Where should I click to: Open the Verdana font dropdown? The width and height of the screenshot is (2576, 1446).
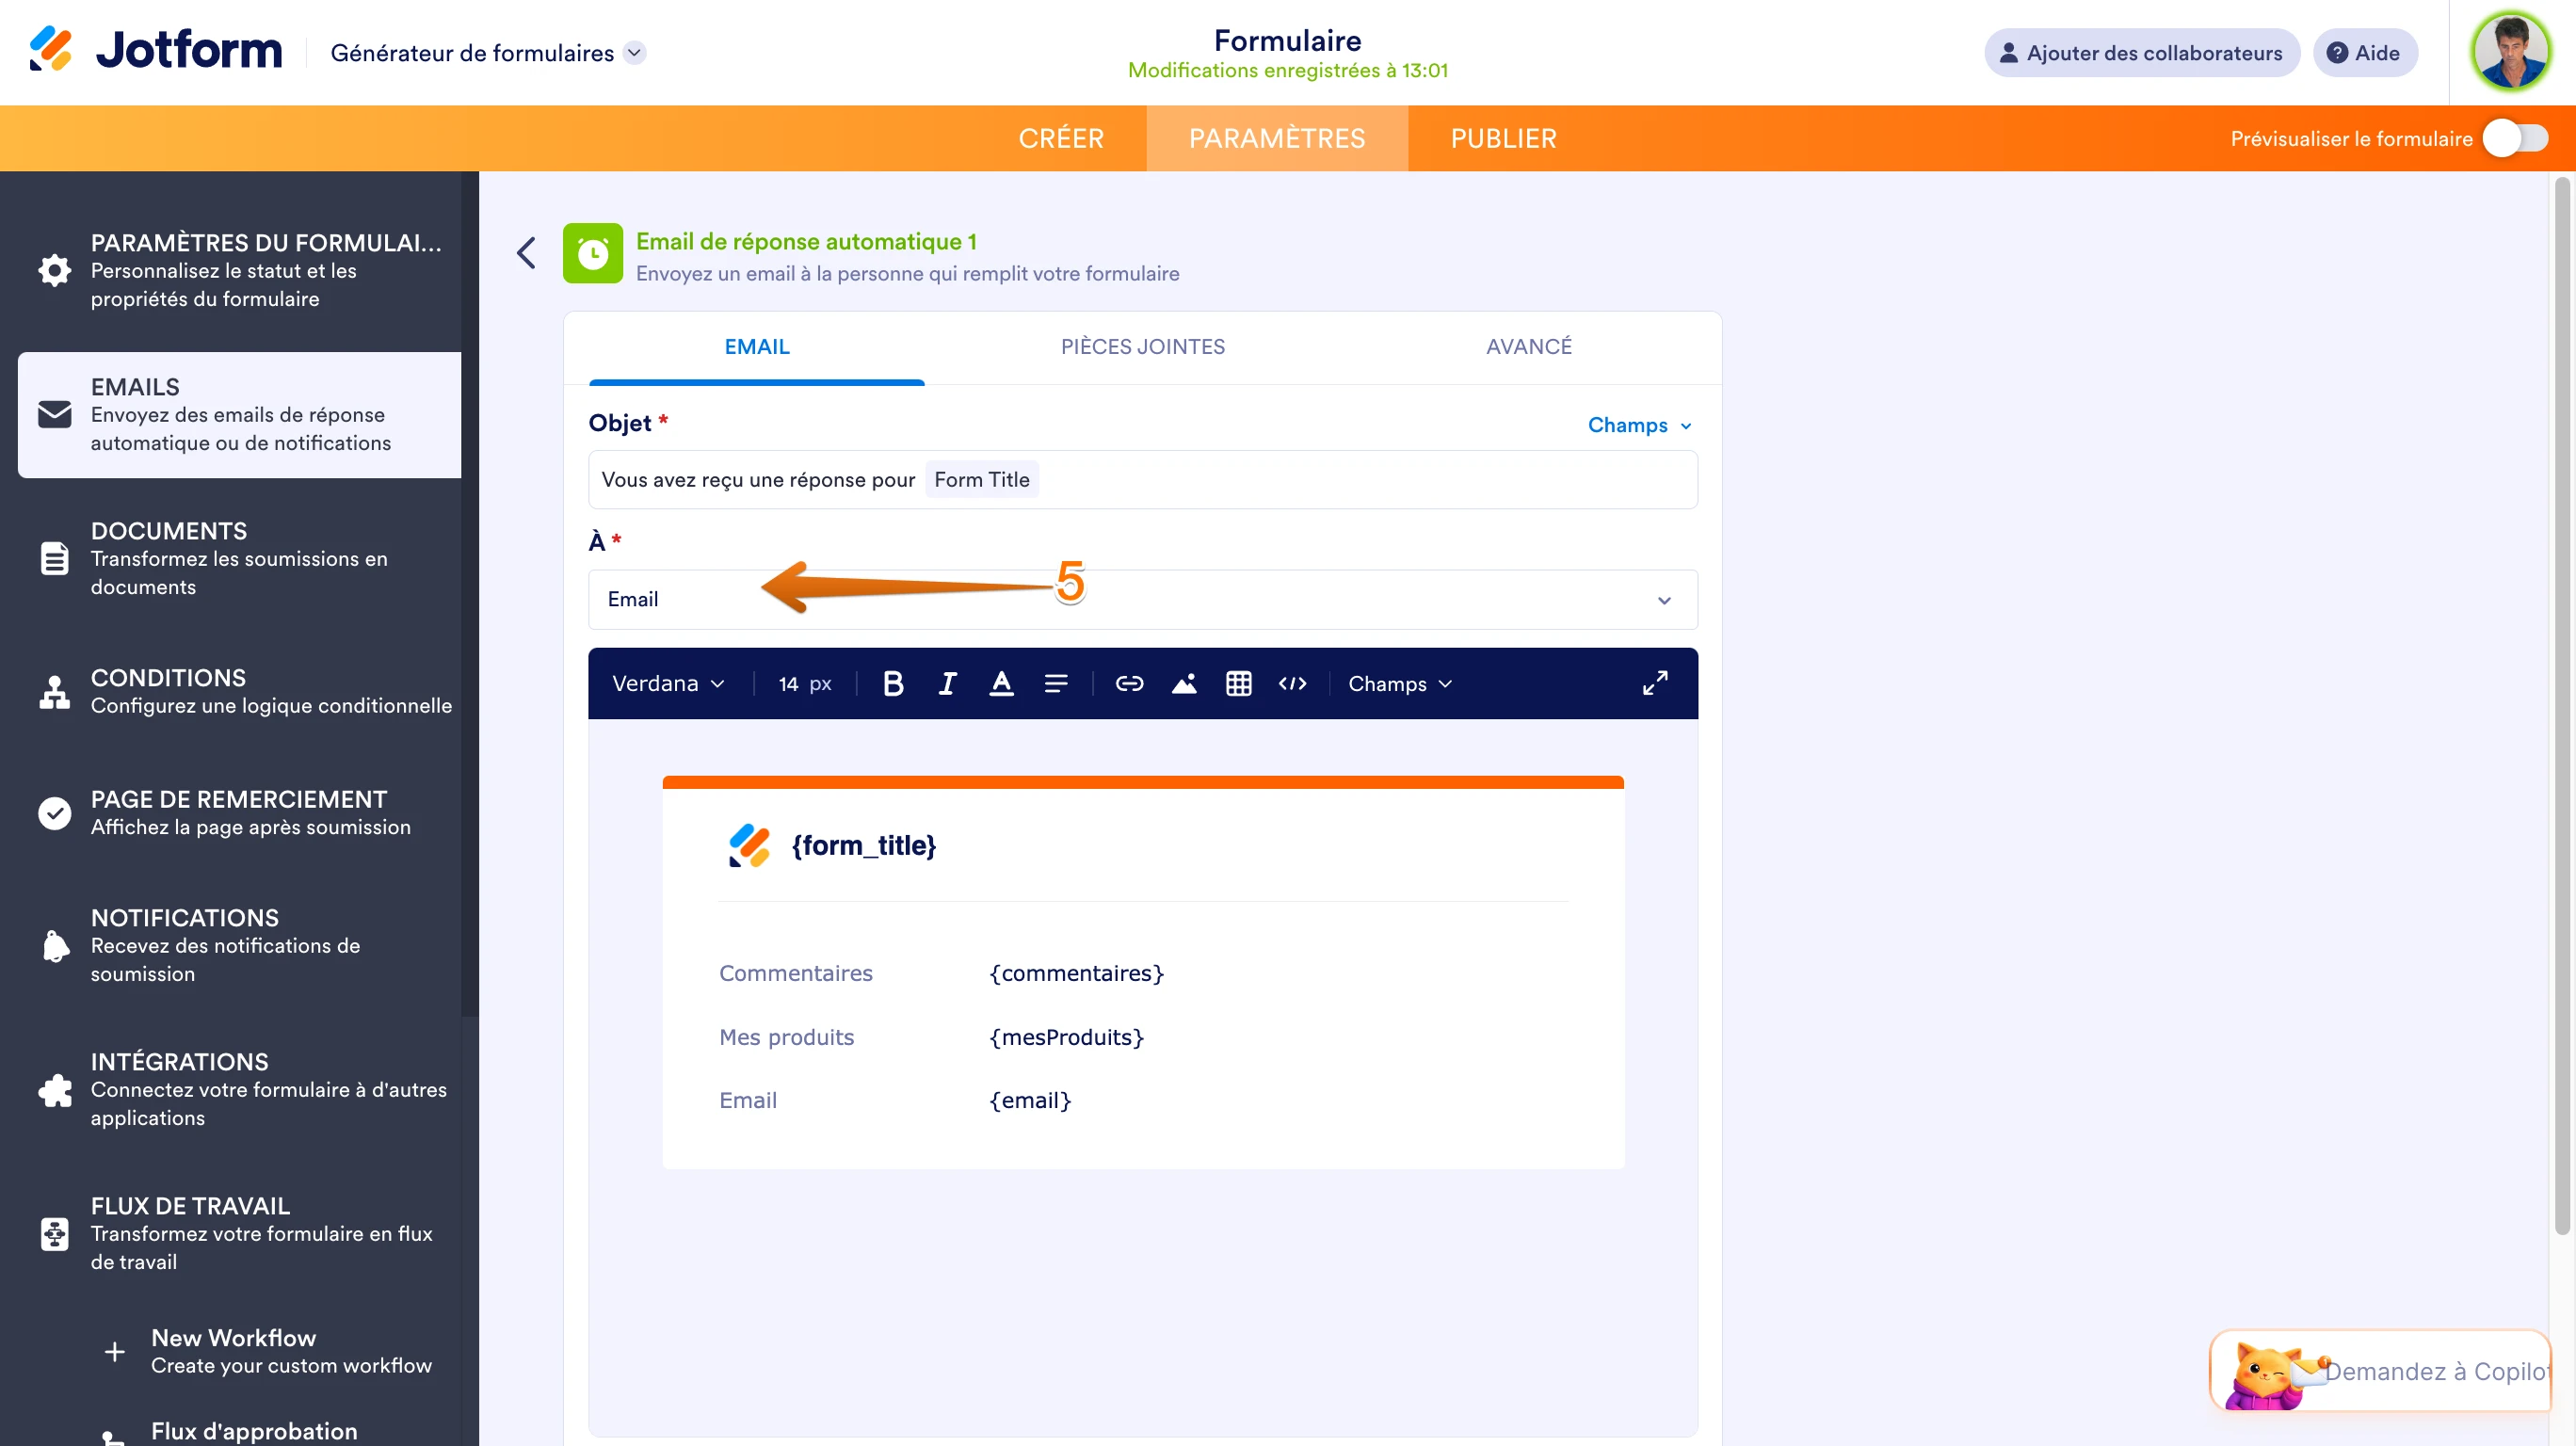click(x=668, y=684)
